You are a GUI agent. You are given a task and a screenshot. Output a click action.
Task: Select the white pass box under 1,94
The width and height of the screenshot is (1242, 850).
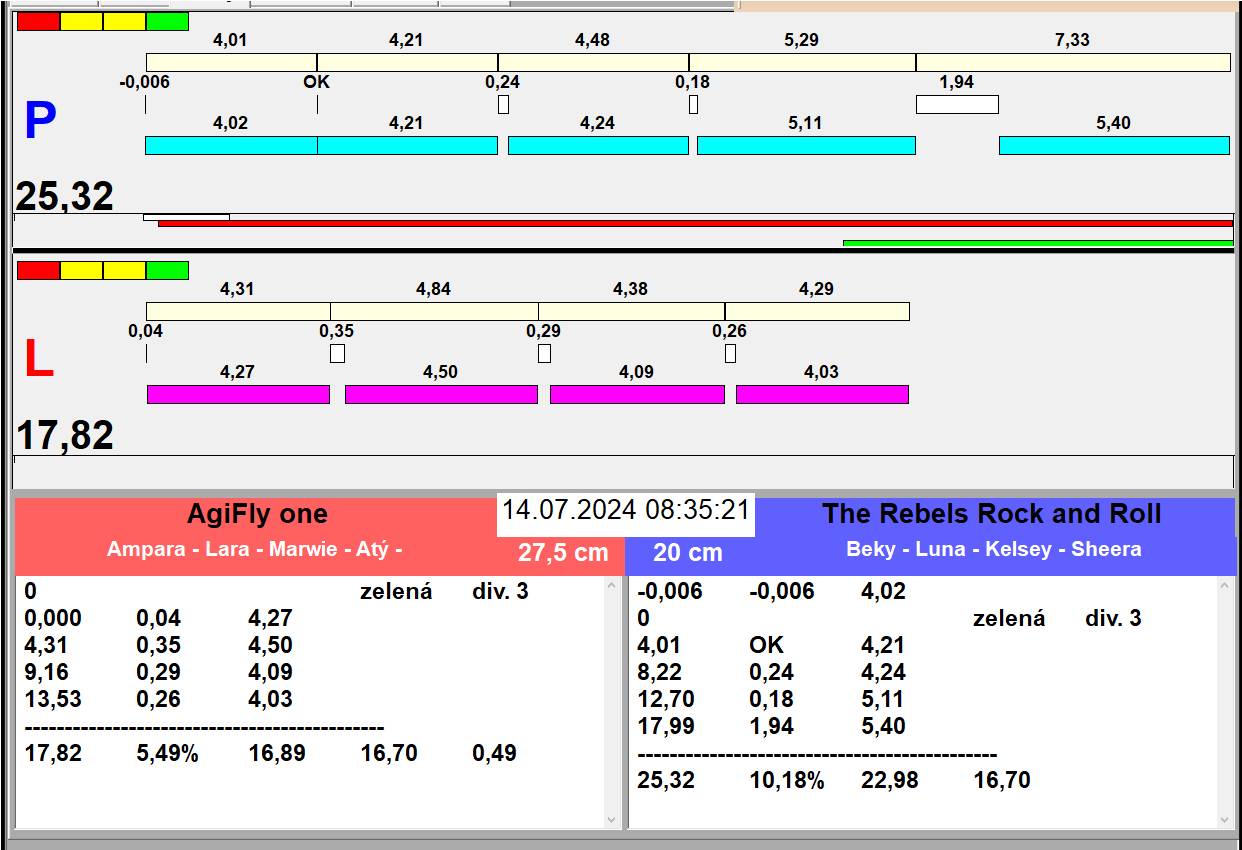pos(957,104)
